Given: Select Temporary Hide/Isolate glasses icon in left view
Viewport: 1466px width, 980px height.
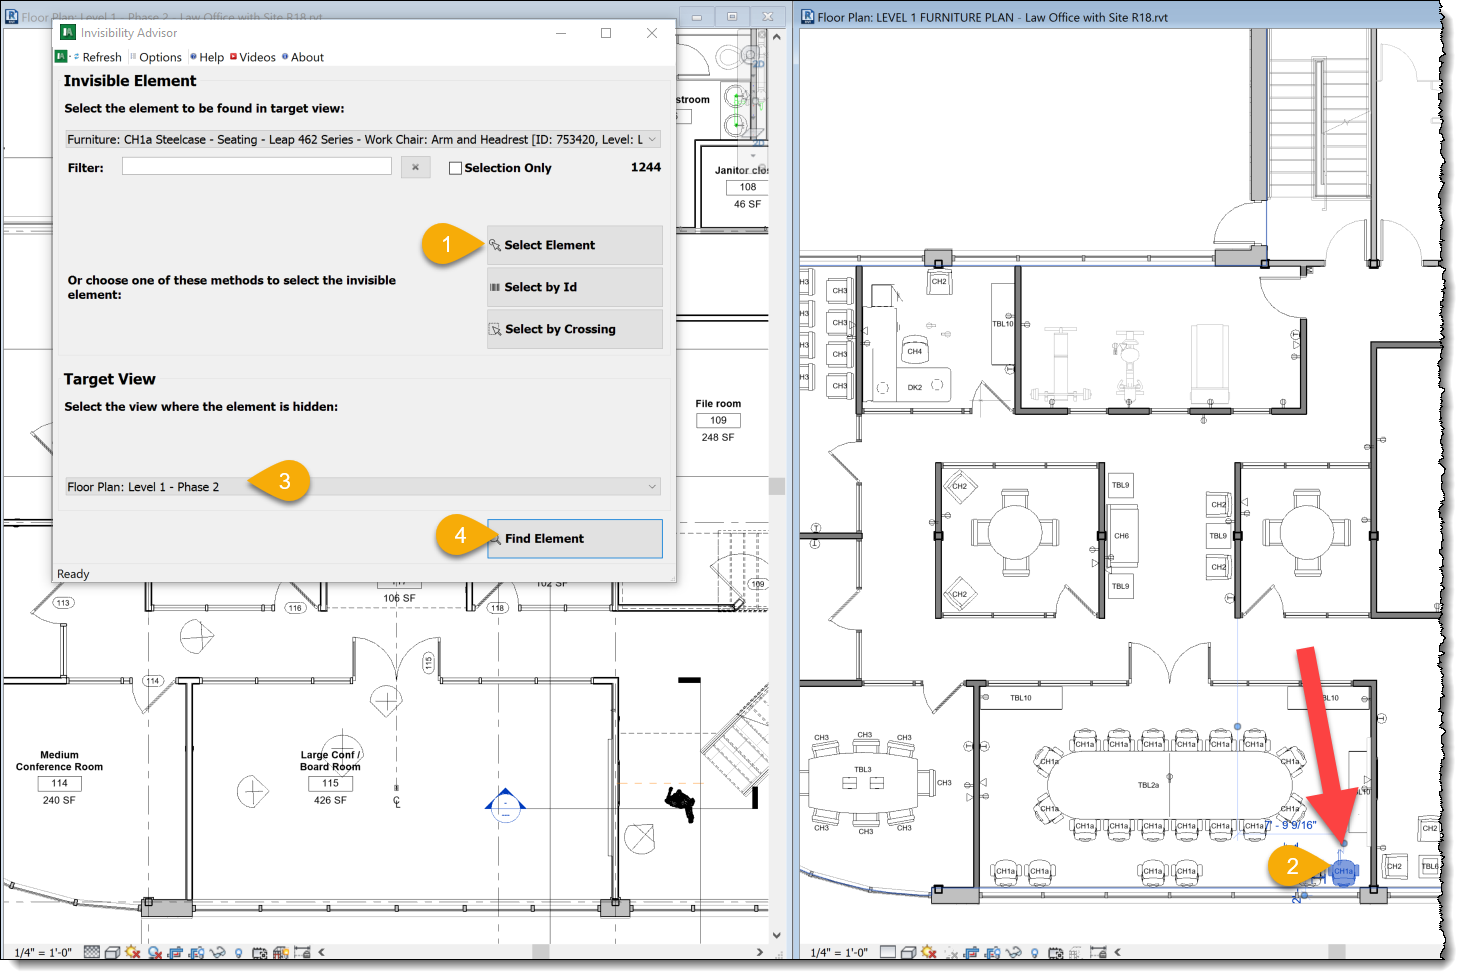Looking at the screenshot, I should [x=216, y=952].
